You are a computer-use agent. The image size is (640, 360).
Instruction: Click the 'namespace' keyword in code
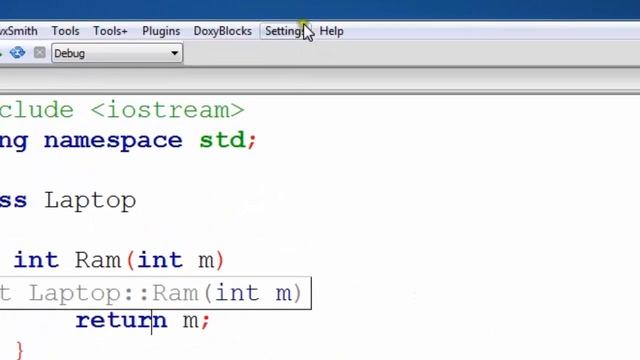click(x=113, y=140)
